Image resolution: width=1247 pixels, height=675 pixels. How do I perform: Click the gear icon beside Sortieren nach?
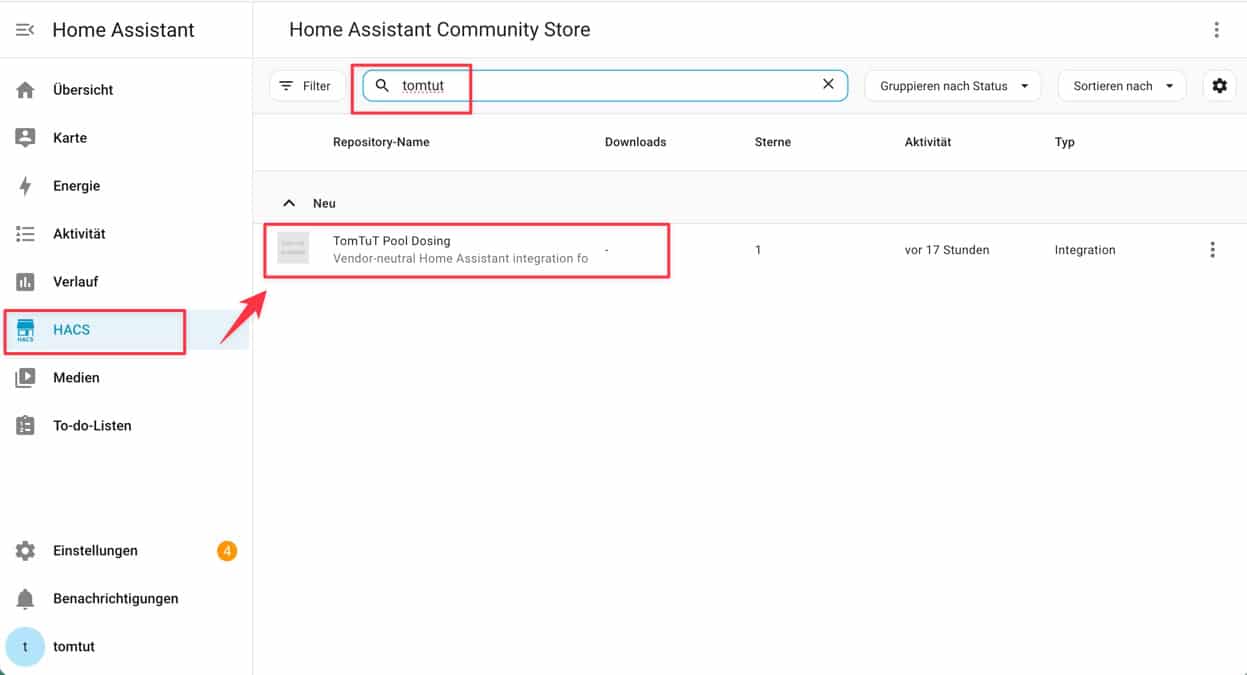click(1219, 86)
